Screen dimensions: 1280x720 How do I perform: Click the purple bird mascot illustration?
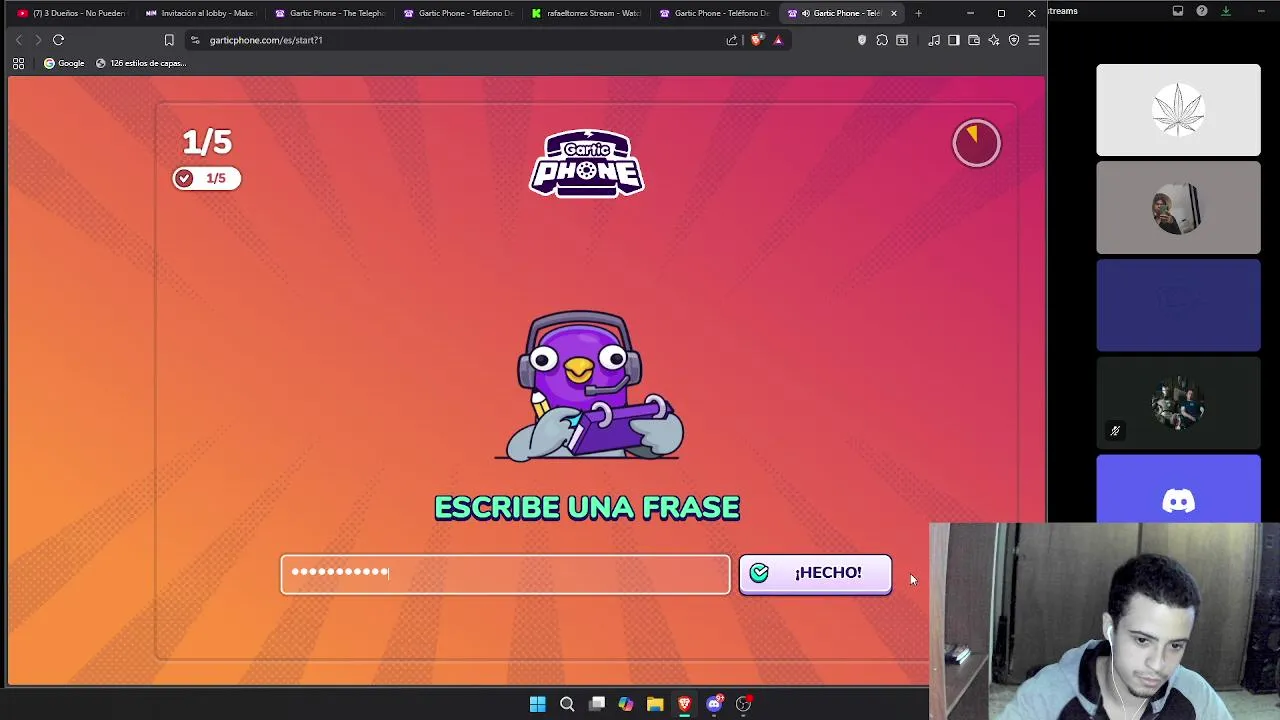coord(590,387)
